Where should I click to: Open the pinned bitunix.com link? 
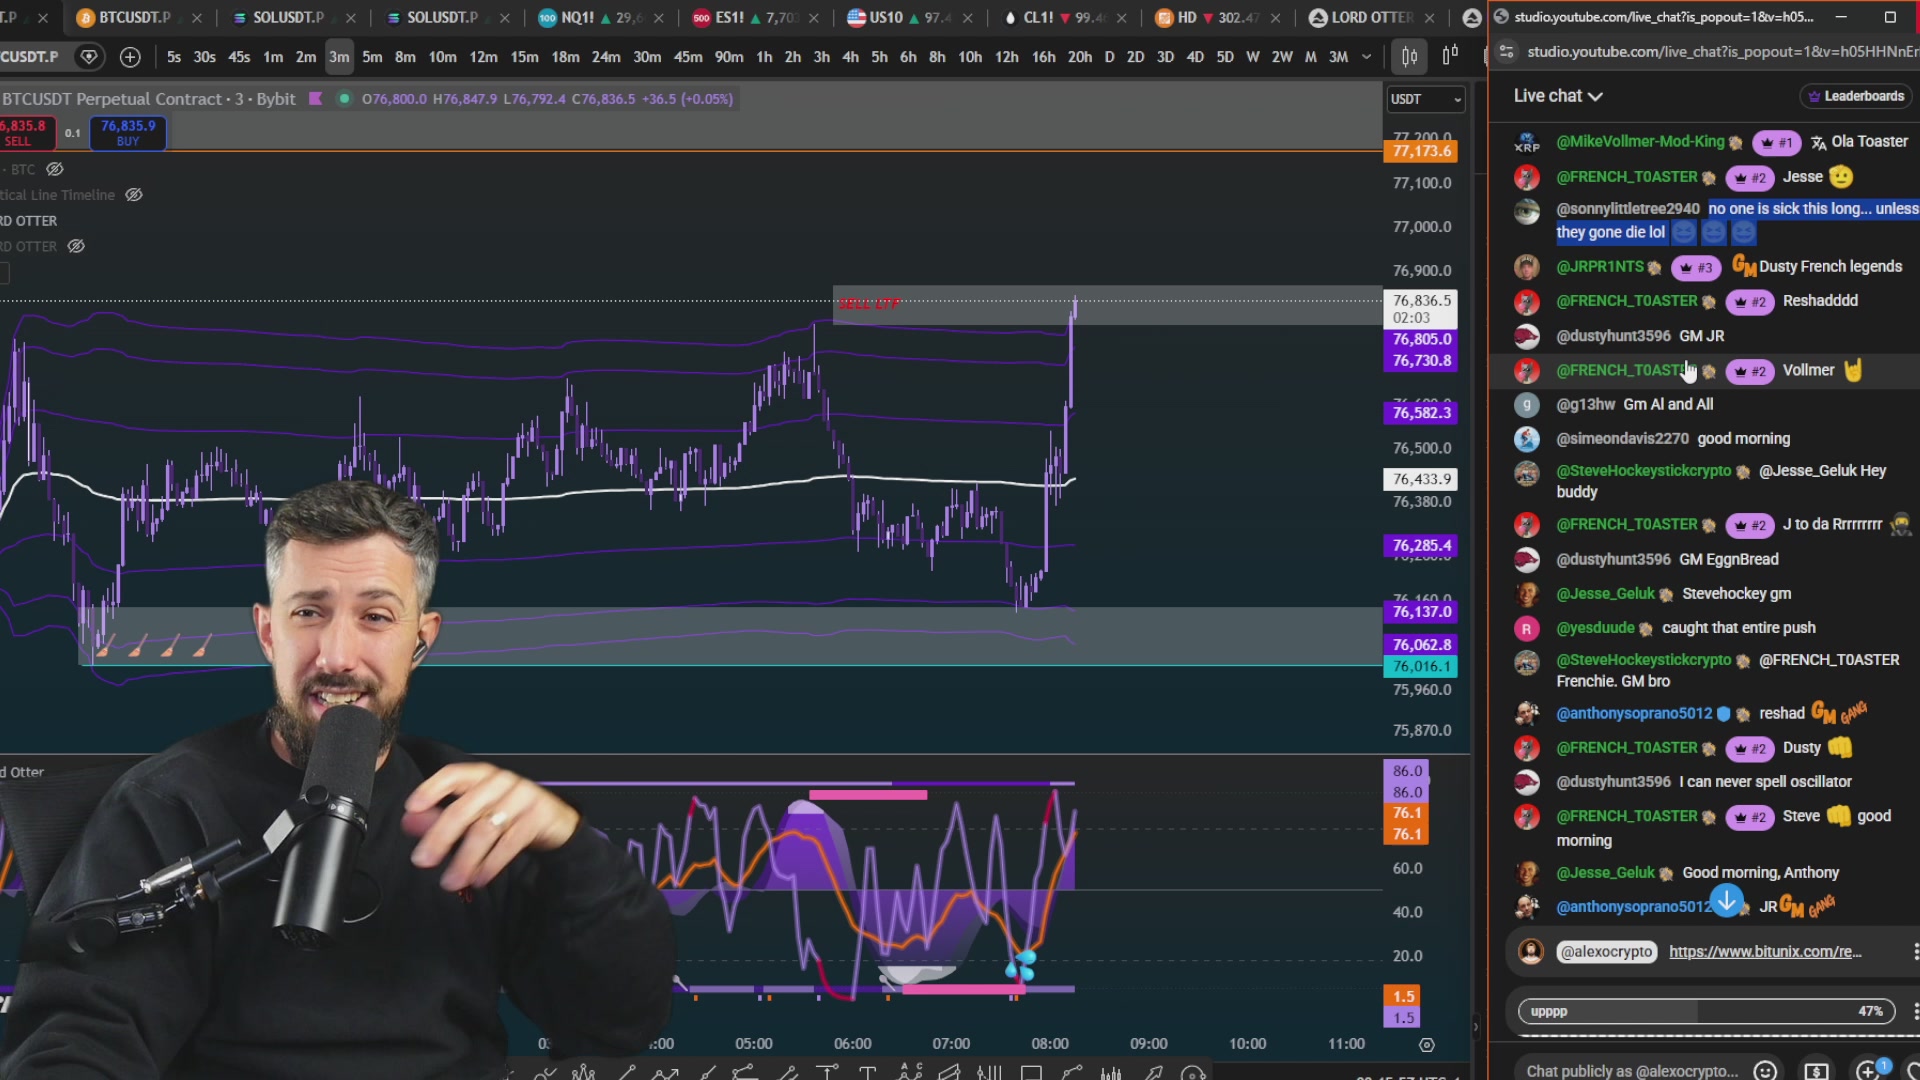(1765, 951)
